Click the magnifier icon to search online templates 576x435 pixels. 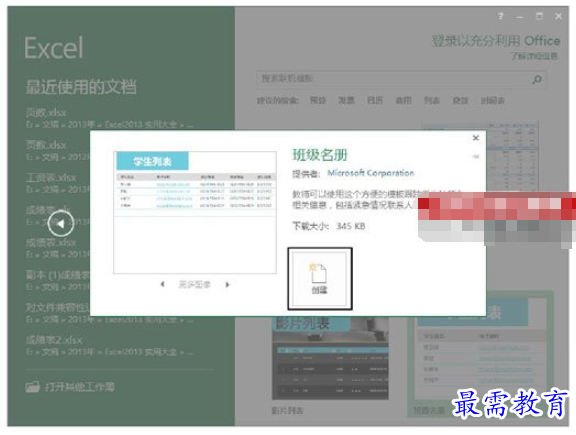point(537,79)
